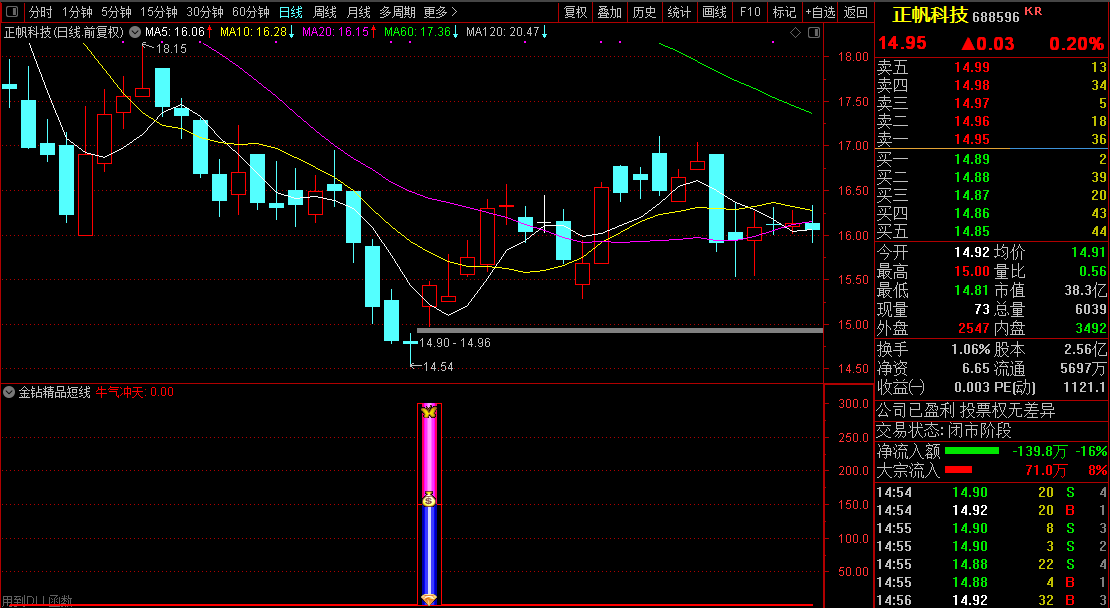Switch to the 30分钟 period tab
This screenshot has height=608, width=1110.
[205, 12]
